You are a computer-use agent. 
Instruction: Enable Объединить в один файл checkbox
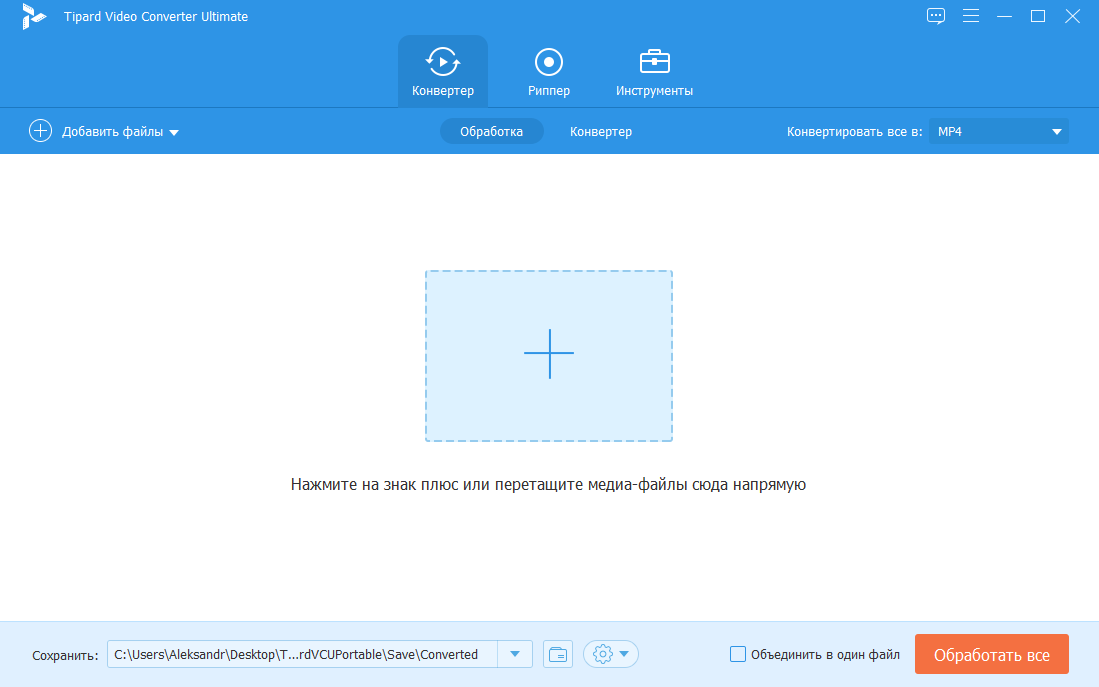point(738,655)
